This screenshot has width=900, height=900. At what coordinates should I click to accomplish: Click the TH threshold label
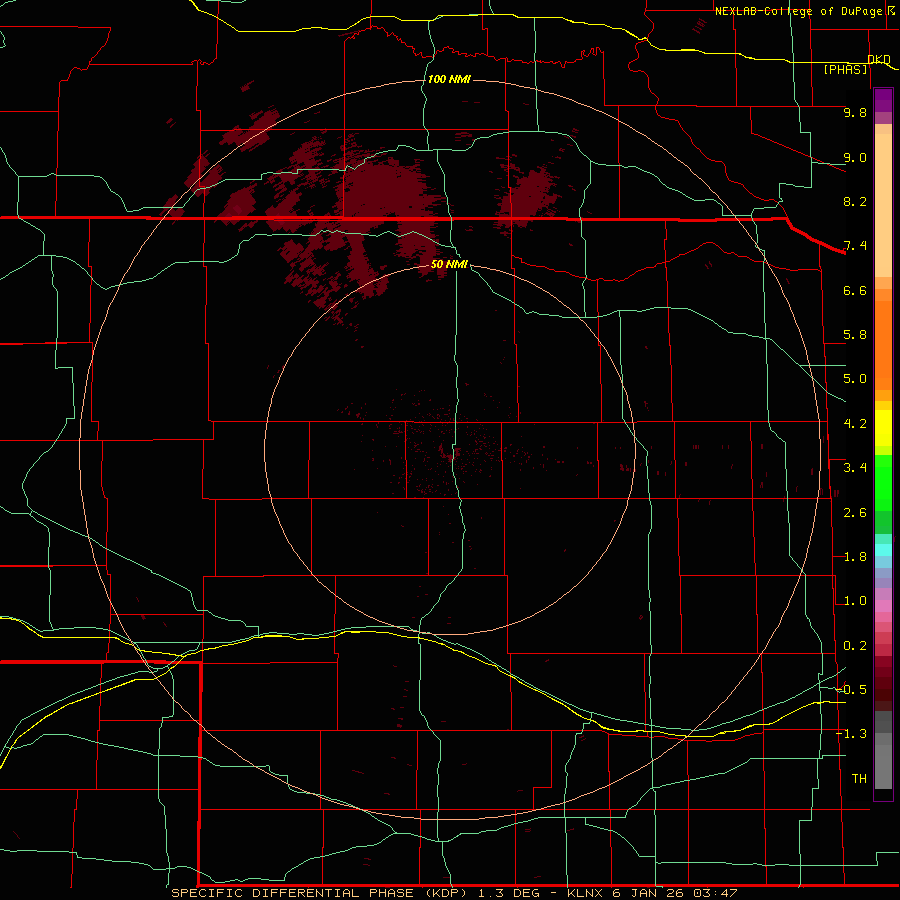(859, 779)
